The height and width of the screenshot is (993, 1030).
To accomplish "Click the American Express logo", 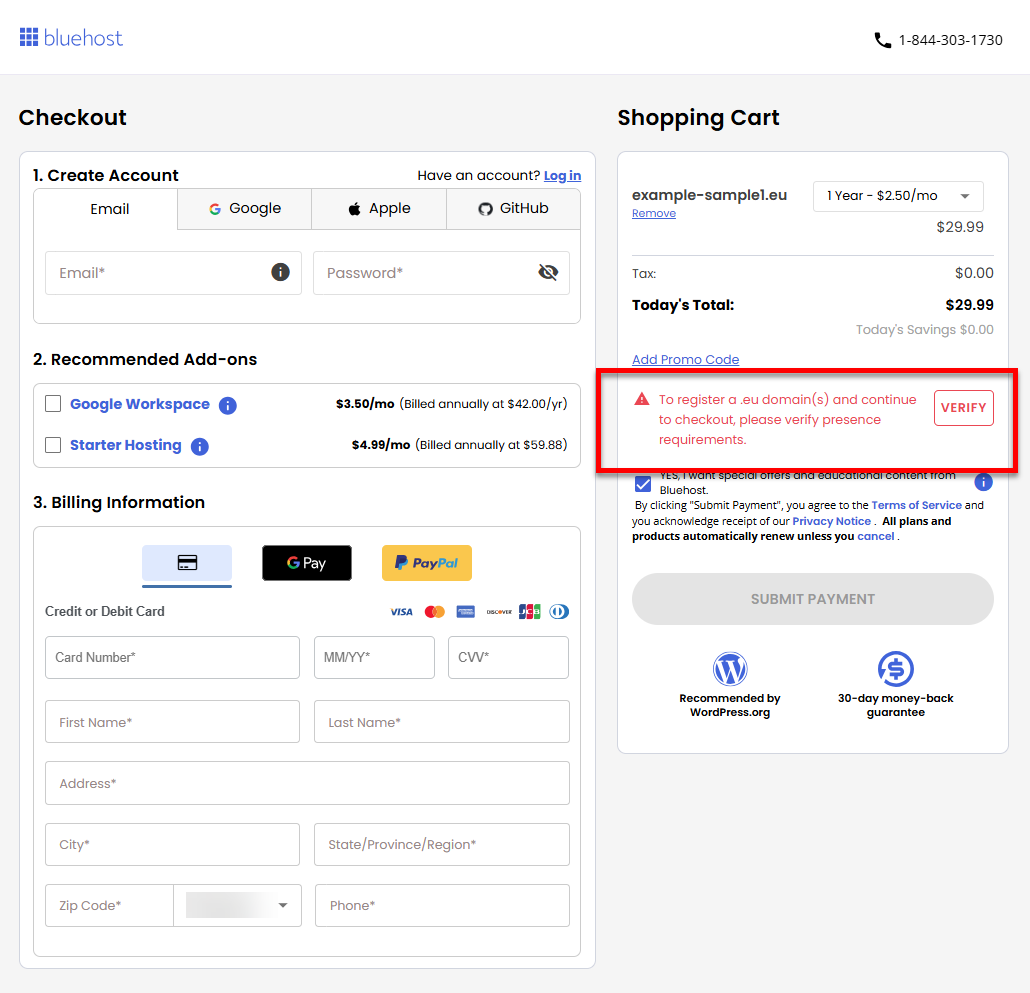I will click(x=466, y=612).
